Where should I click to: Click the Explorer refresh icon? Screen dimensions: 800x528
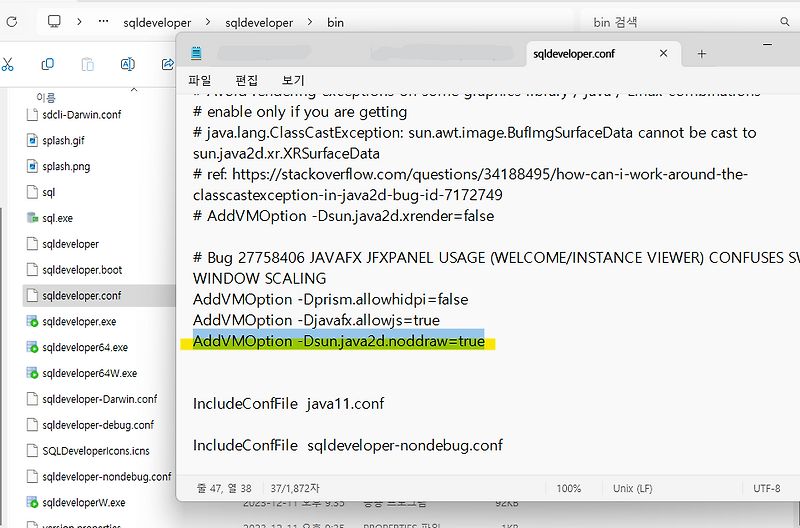[11, 21]
